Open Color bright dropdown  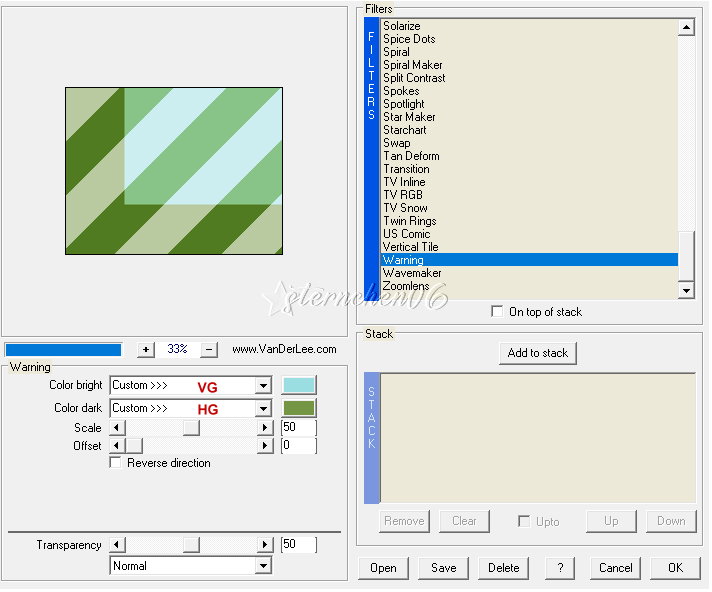(x=263, y=386)
